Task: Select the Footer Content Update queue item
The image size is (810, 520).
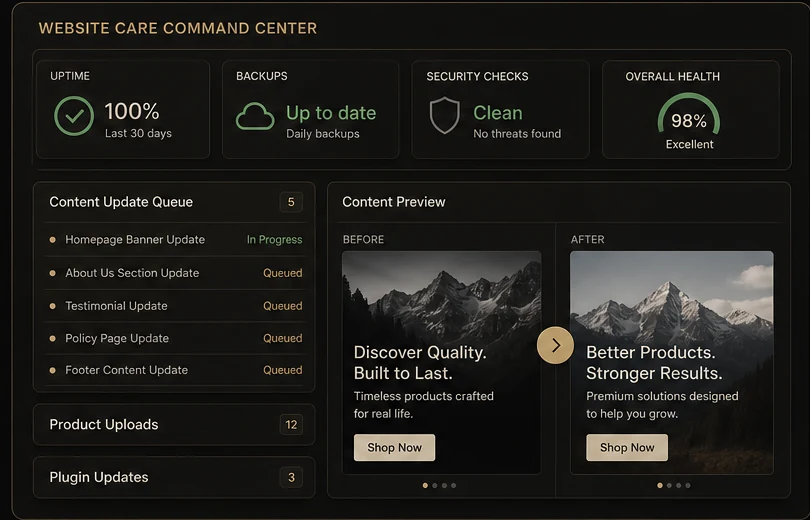Action: point(176,370)
